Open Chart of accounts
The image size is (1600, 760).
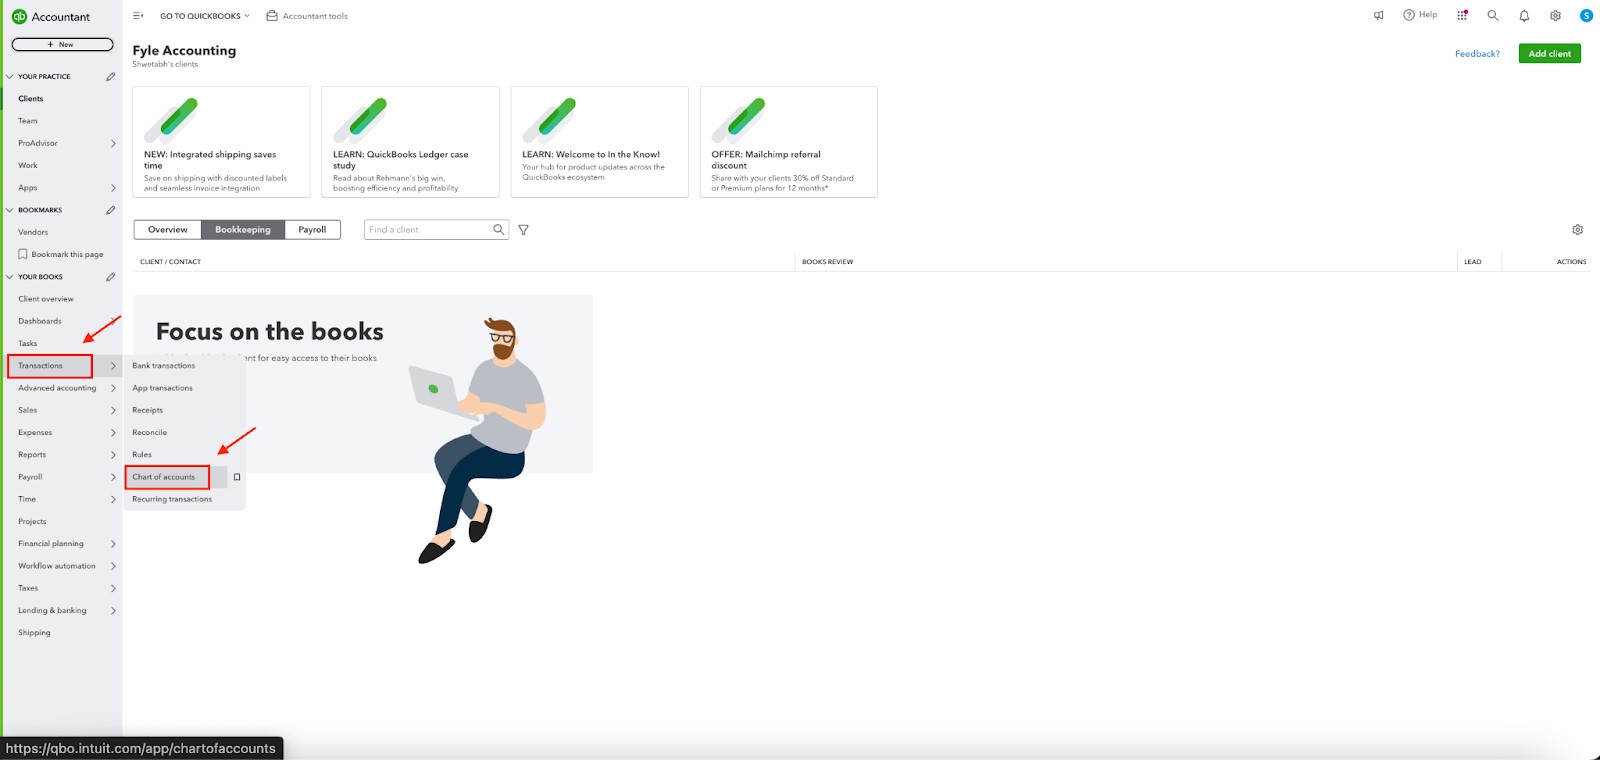(164, 477)
